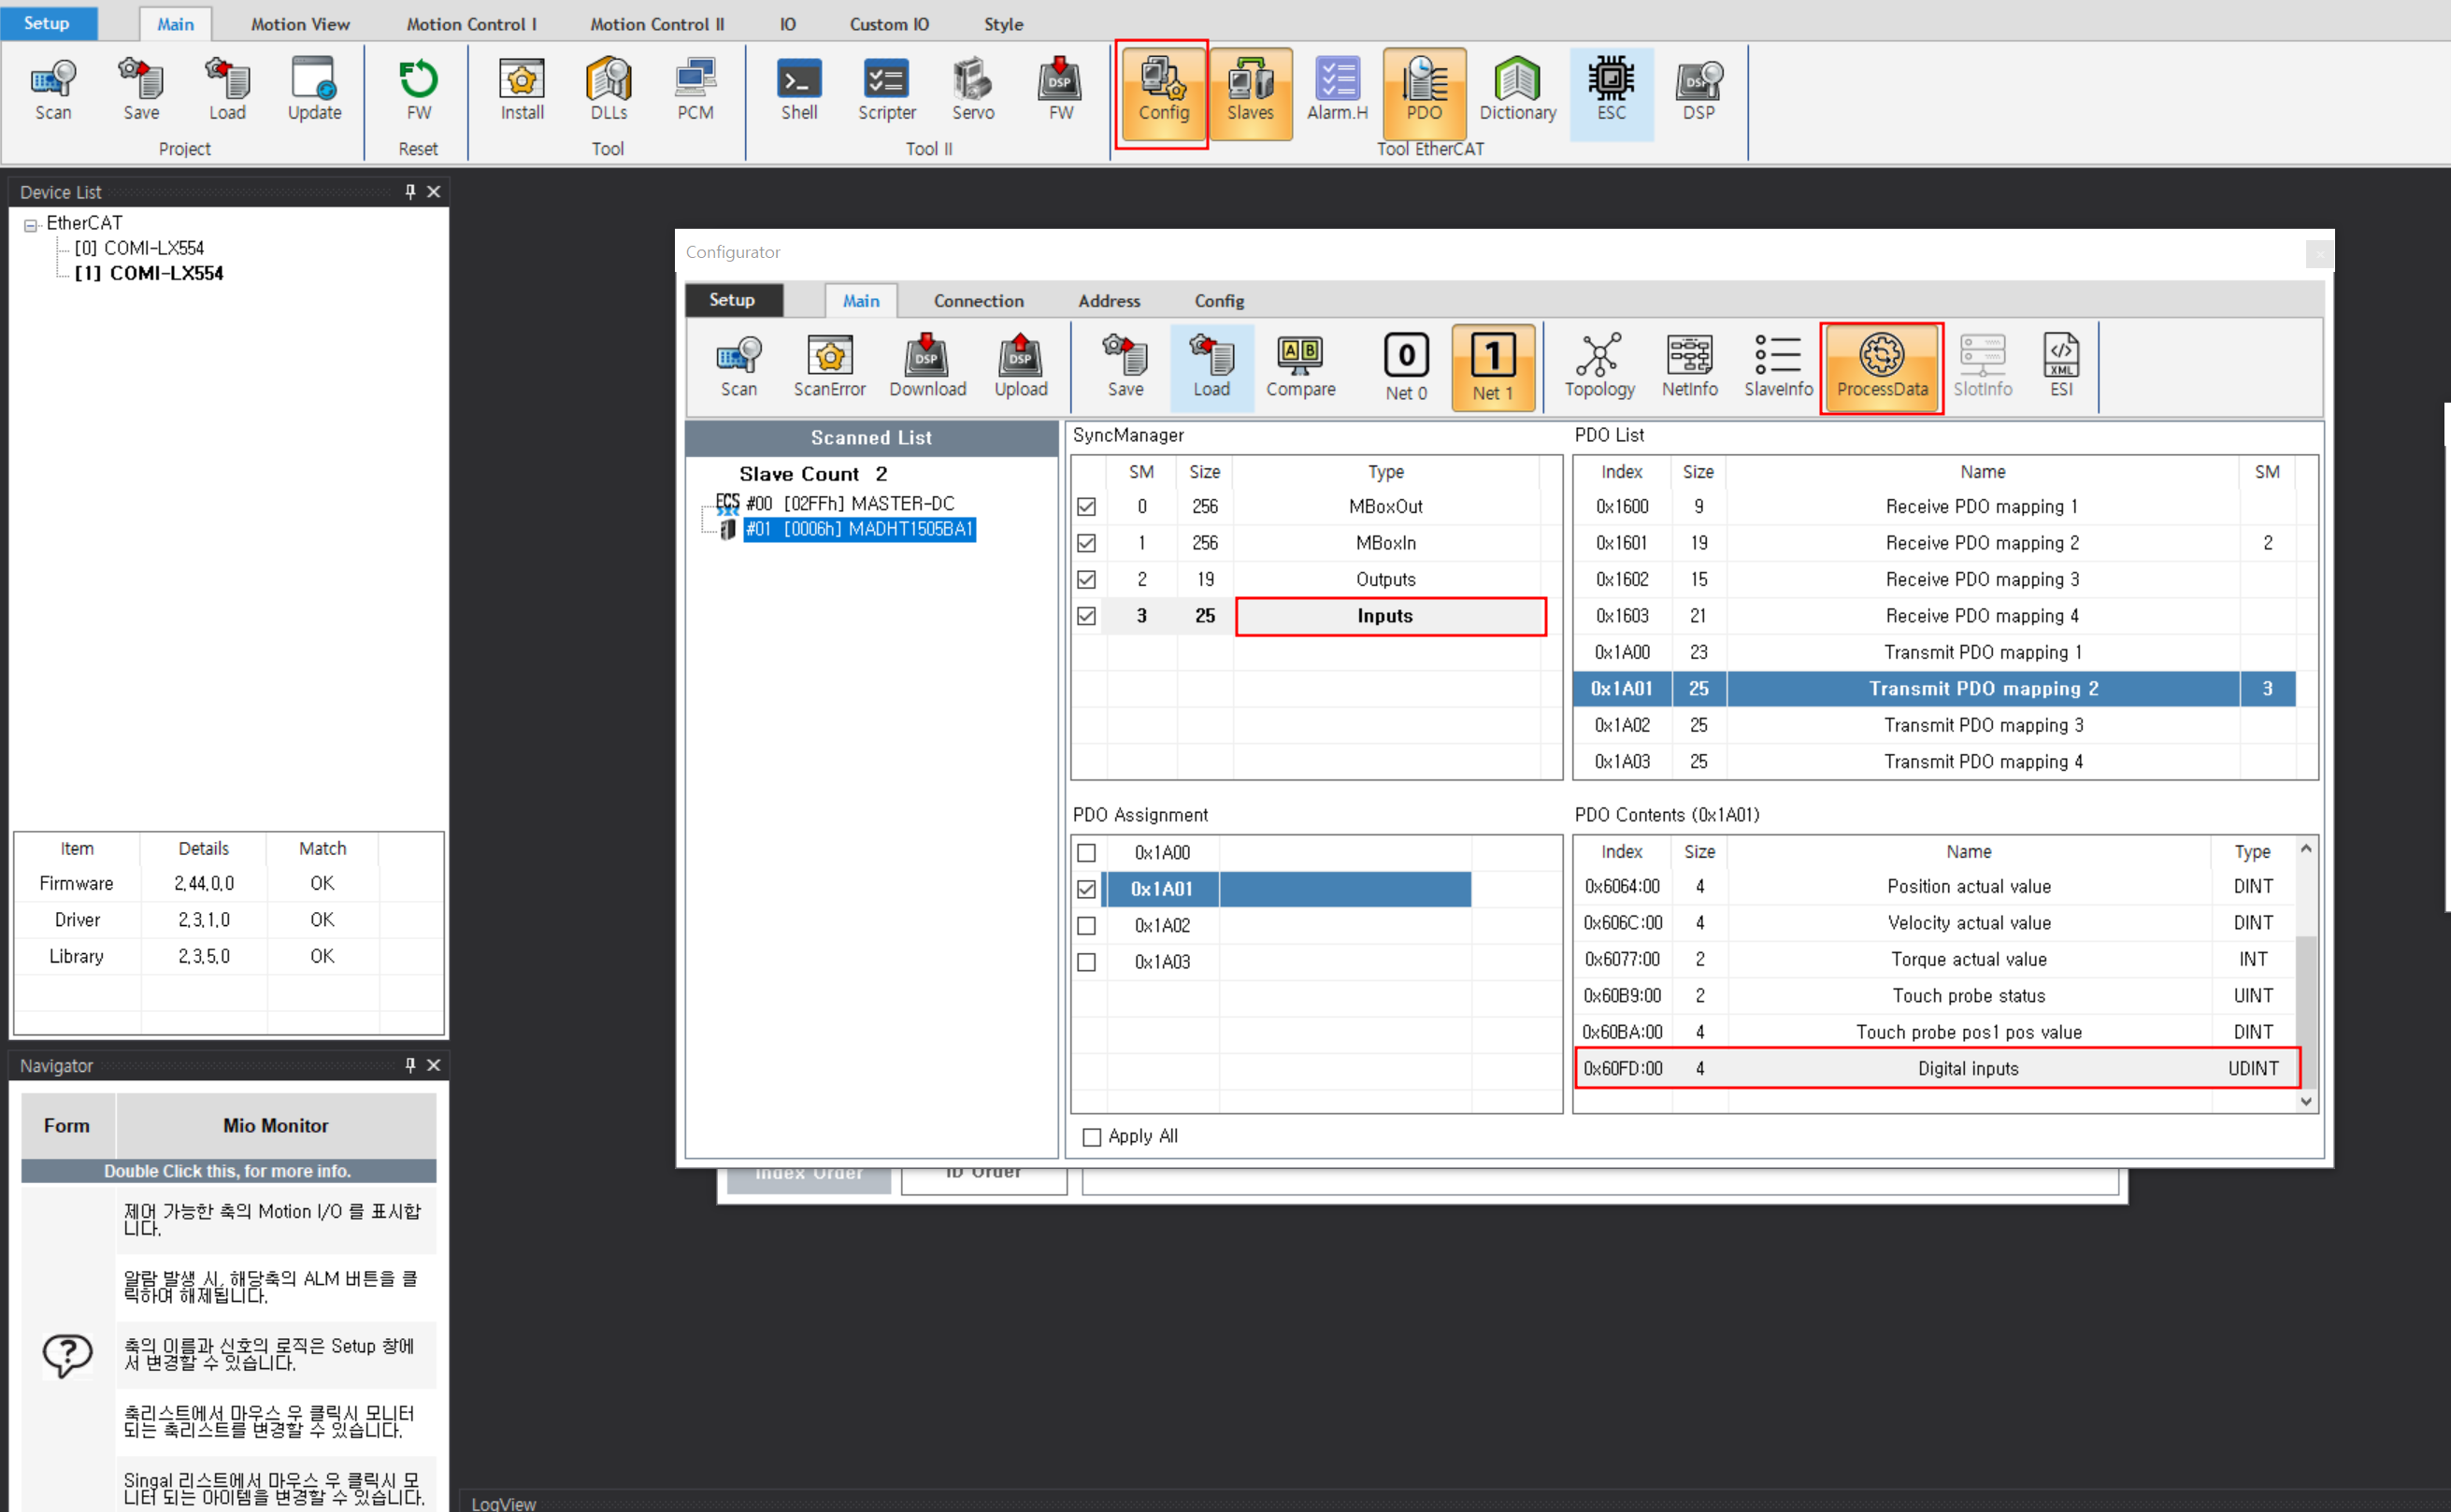Viewport: 2451px width, 1512px height.
Task: Click the ESC chip icon
Action: (1610, 90)
